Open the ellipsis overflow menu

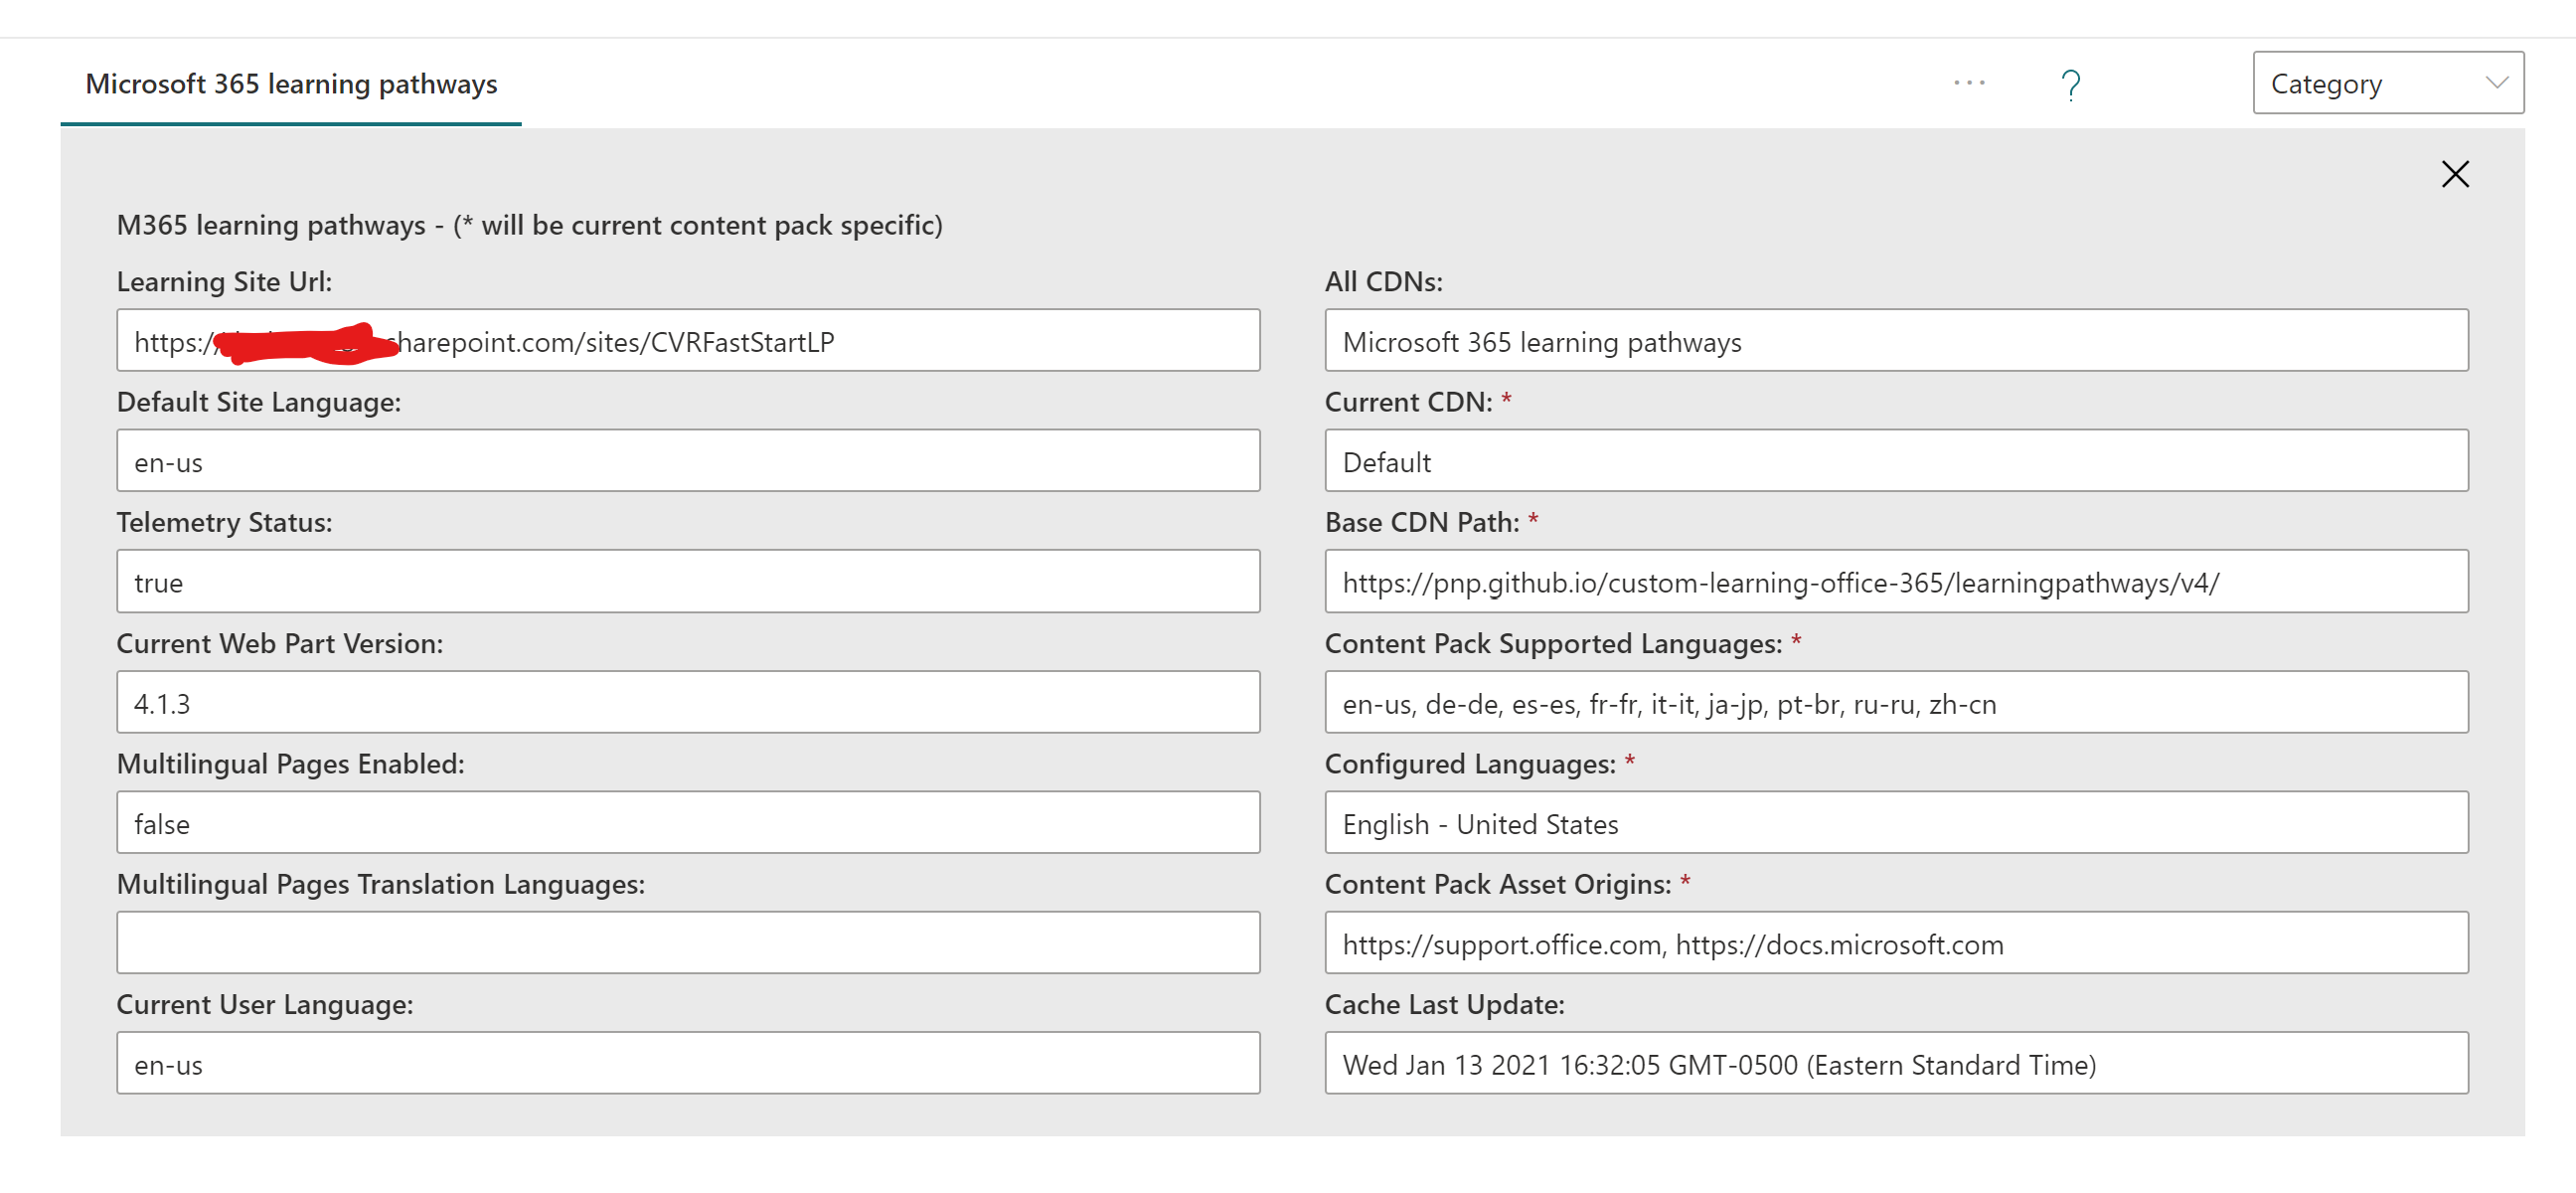(1968, 83)
